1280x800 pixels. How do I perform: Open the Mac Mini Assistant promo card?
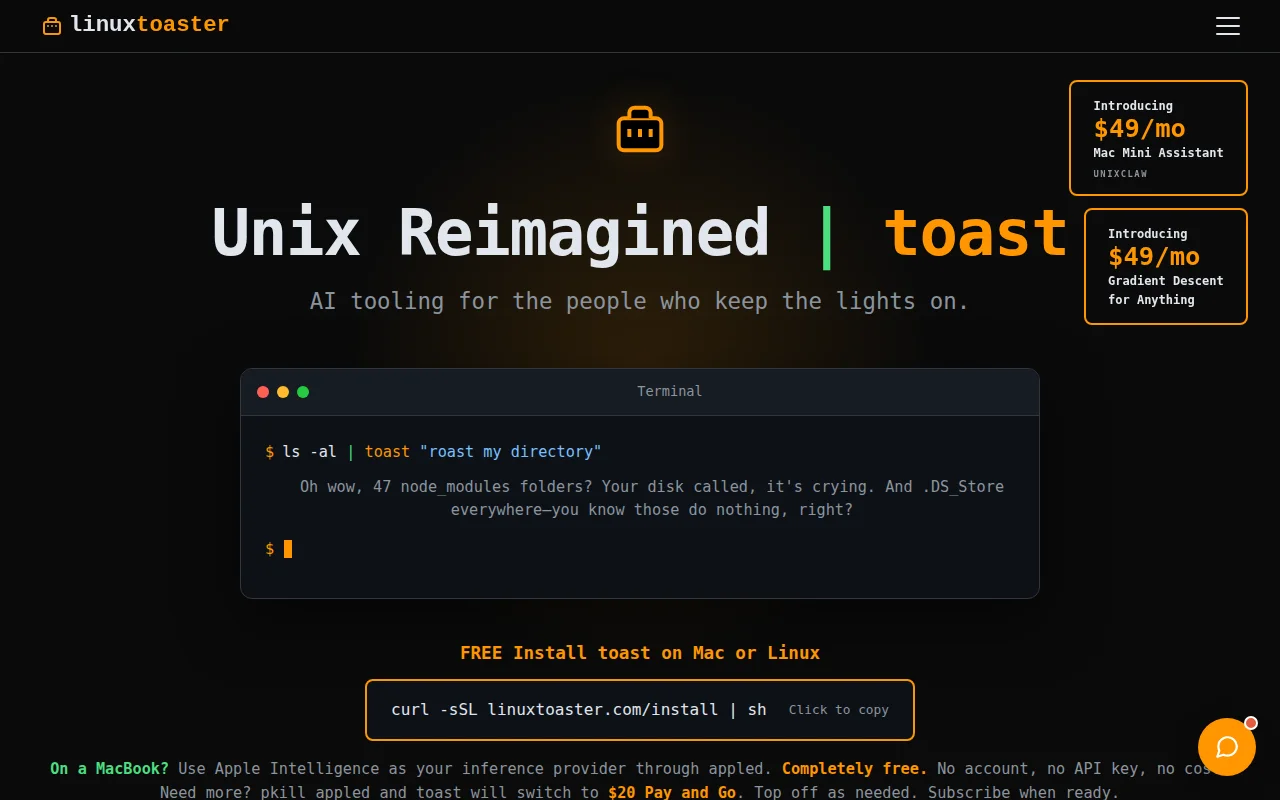coord(1158,138)
